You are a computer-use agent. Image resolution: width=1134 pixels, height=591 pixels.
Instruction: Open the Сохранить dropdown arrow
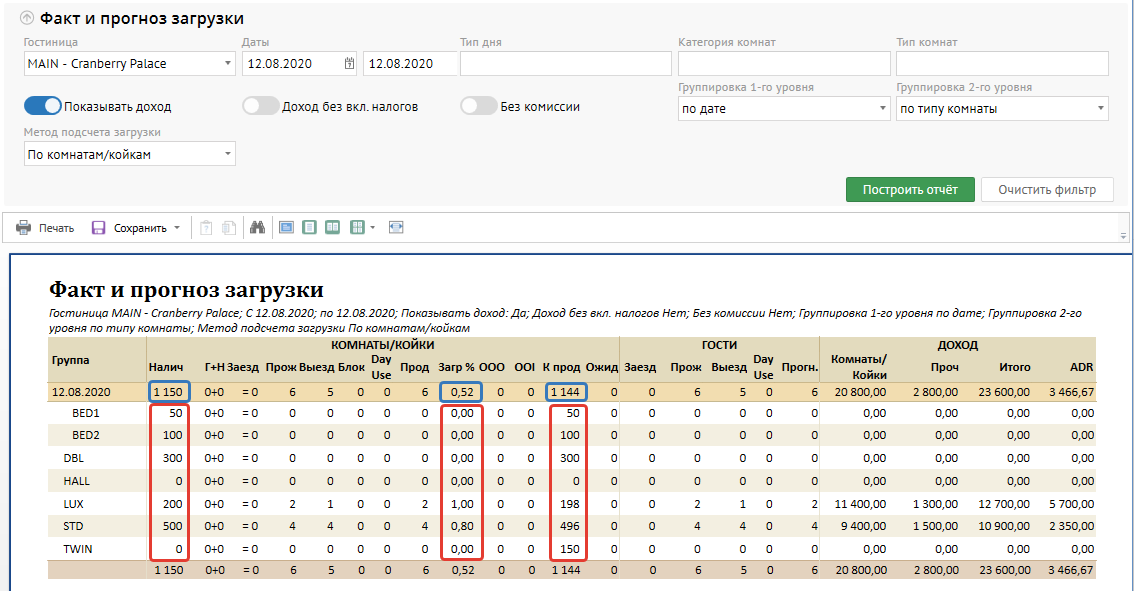(x=177, y=228)
